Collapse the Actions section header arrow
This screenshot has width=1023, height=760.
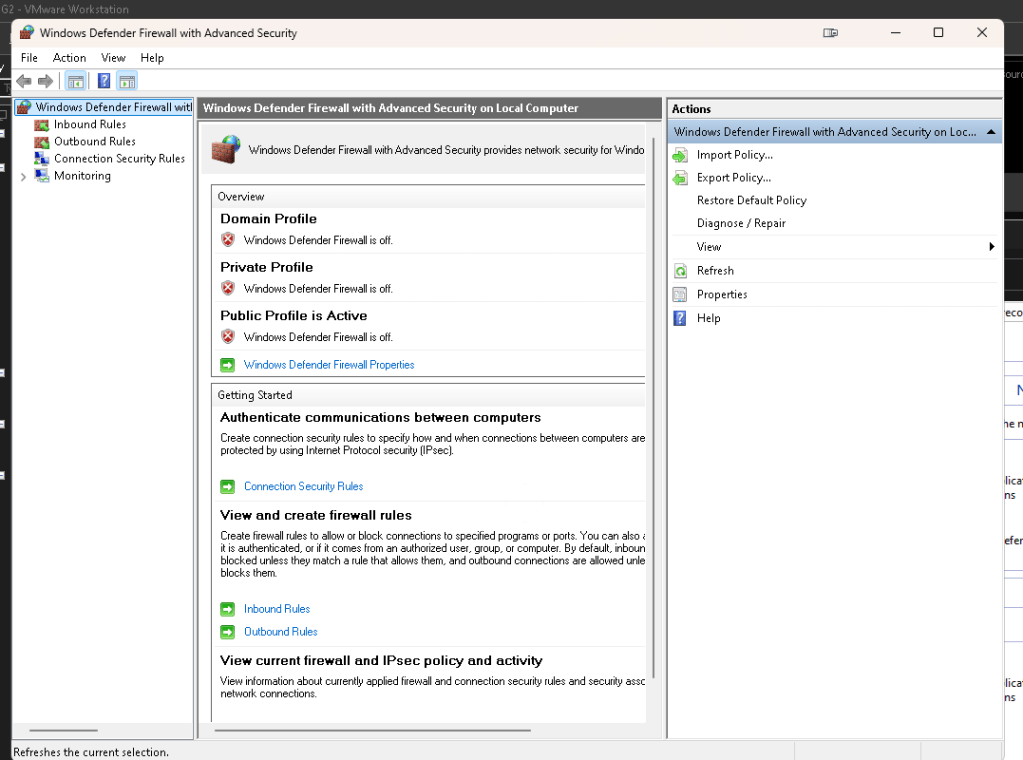point(991,132)
